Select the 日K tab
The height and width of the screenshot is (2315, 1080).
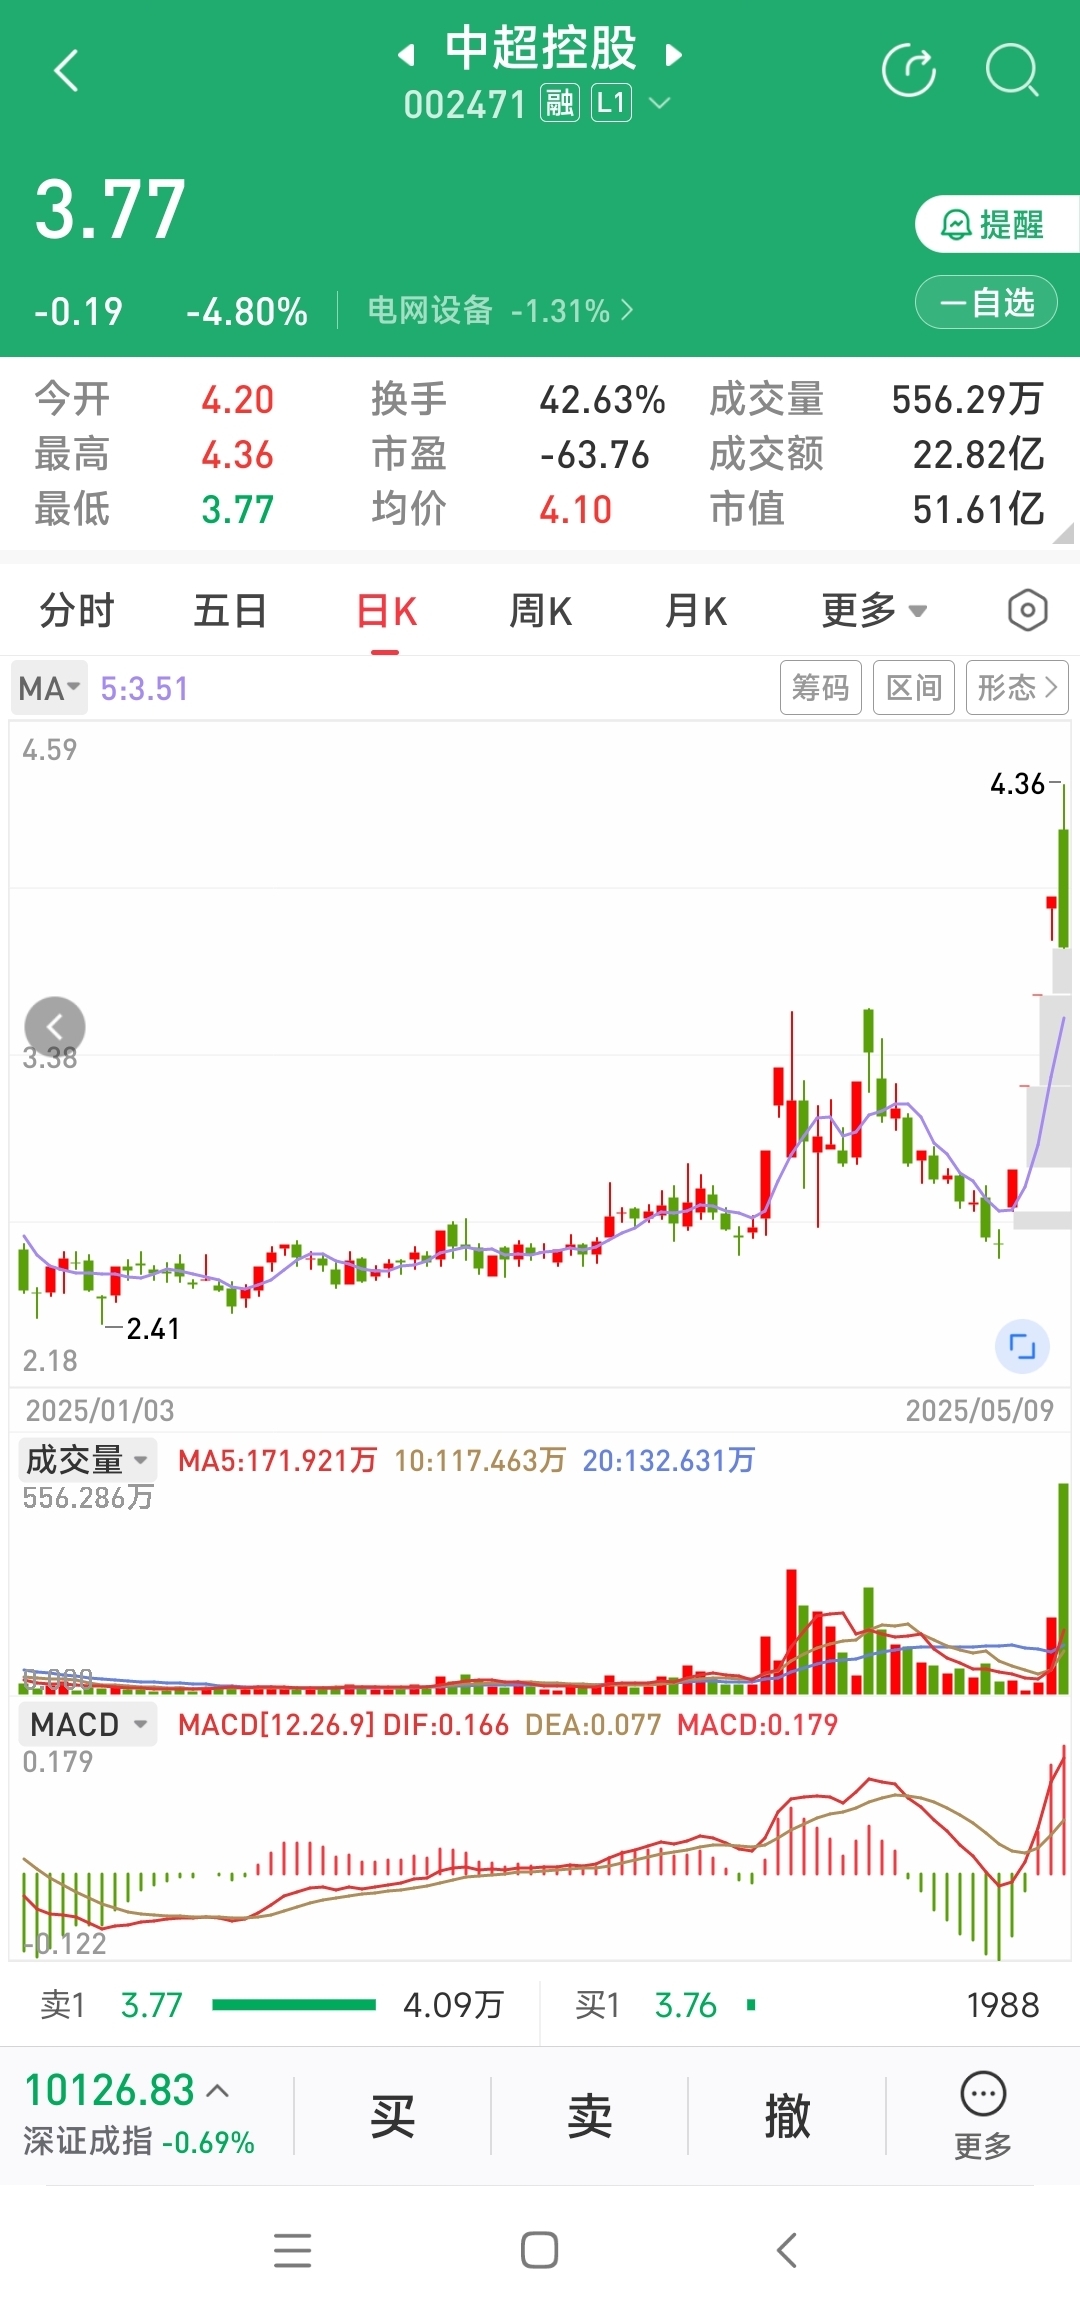(x=386, y=611)
